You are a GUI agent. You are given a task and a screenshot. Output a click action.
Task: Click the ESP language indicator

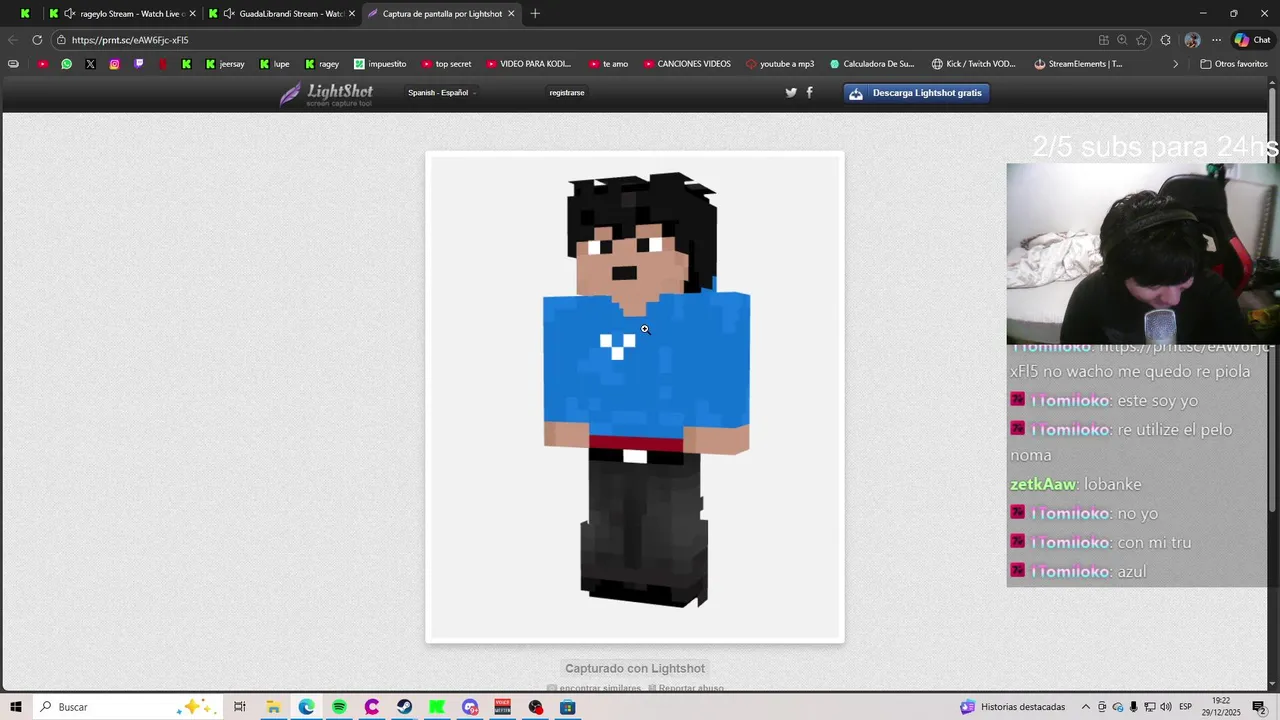pyautogui.click(x=1185, y=707)
